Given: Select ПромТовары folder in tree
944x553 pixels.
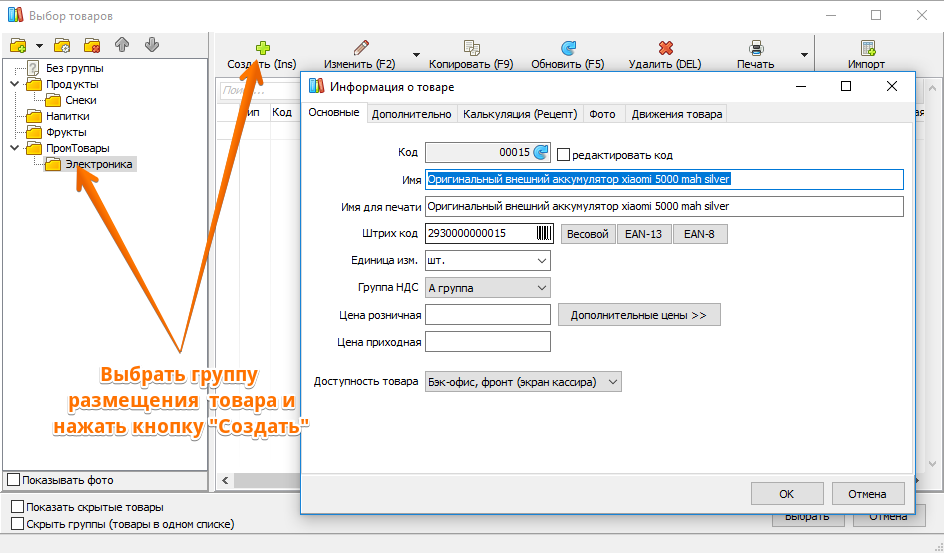Looking at the screenshot, I should 78,148.
